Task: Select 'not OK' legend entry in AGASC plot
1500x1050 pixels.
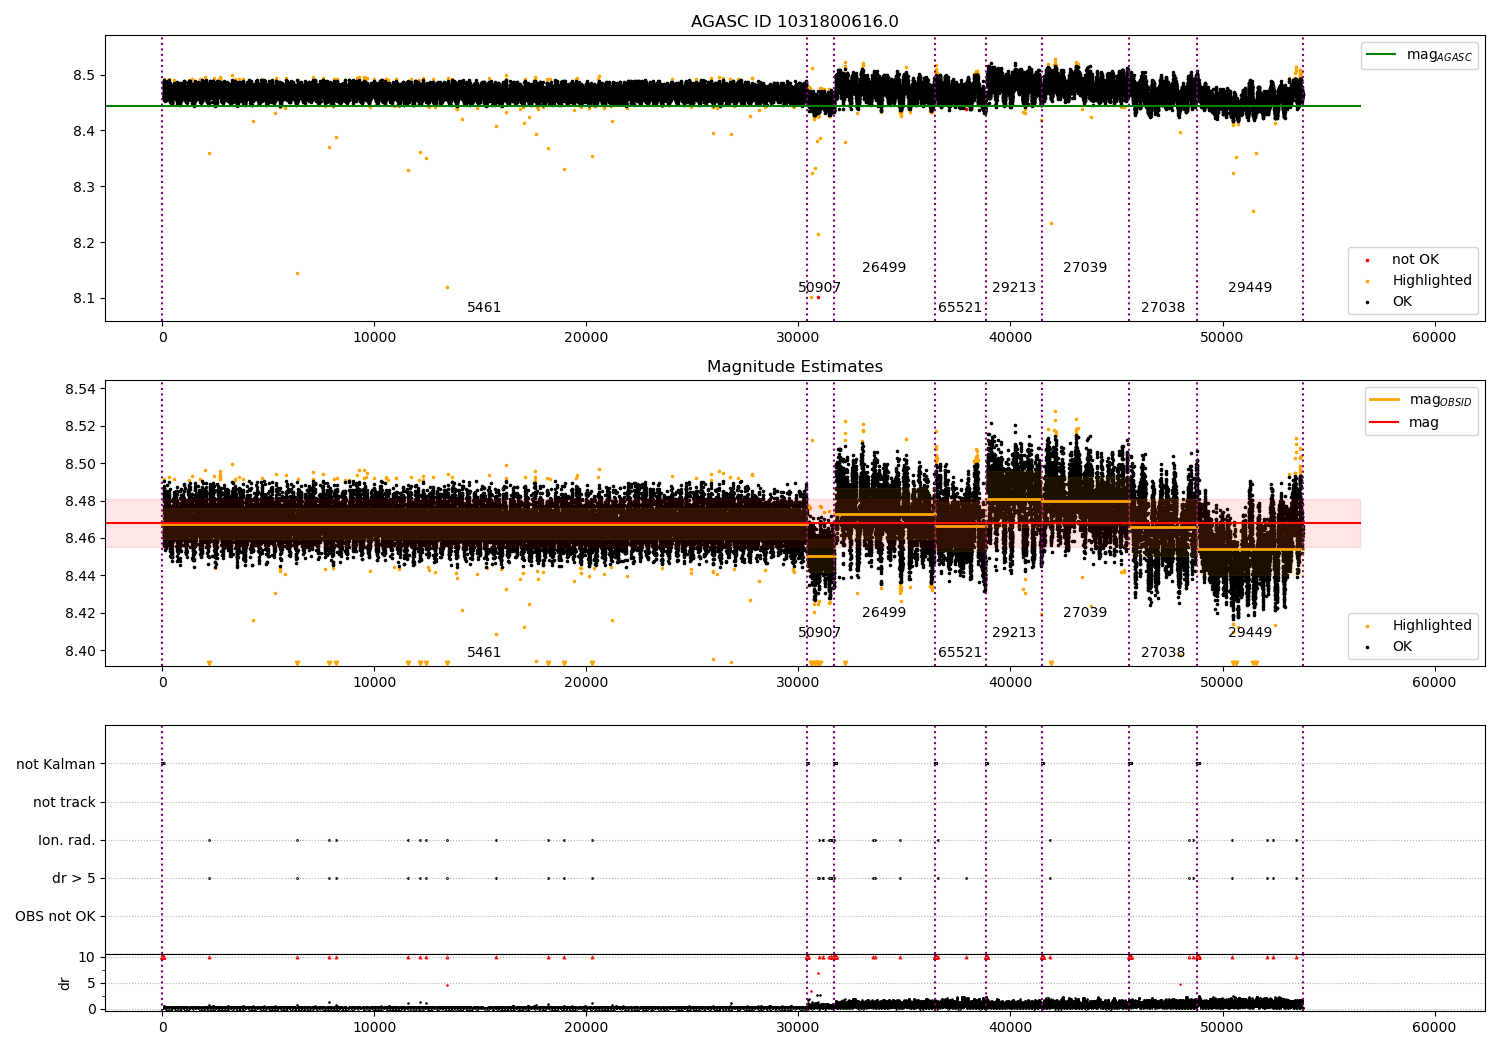Action: pos(1415,260)
